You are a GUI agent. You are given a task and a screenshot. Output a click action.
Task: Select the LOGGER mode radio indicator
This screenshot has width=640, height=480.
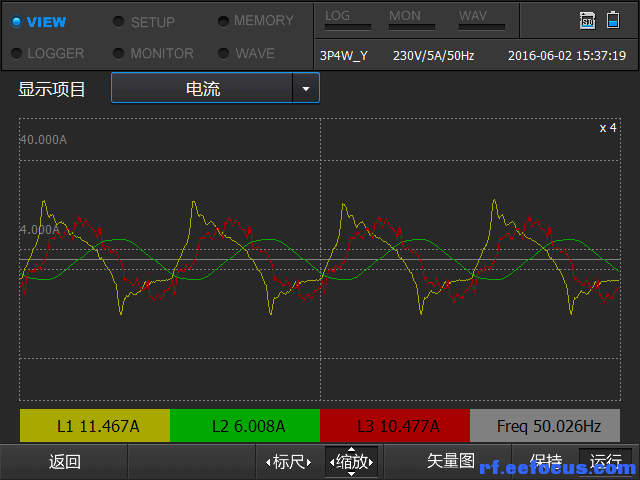click(x=16, y=53)
